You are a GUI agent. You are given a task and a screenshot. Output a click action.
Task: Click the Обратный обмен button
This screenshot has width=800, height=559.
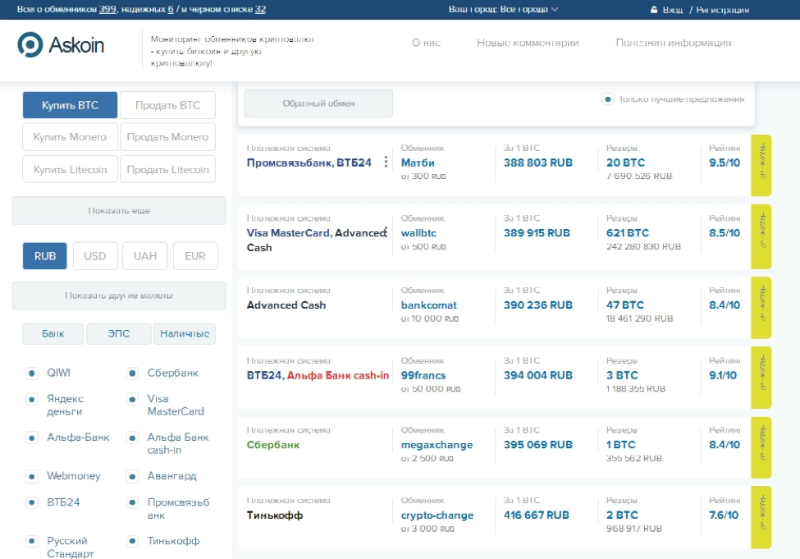[318, 103]
